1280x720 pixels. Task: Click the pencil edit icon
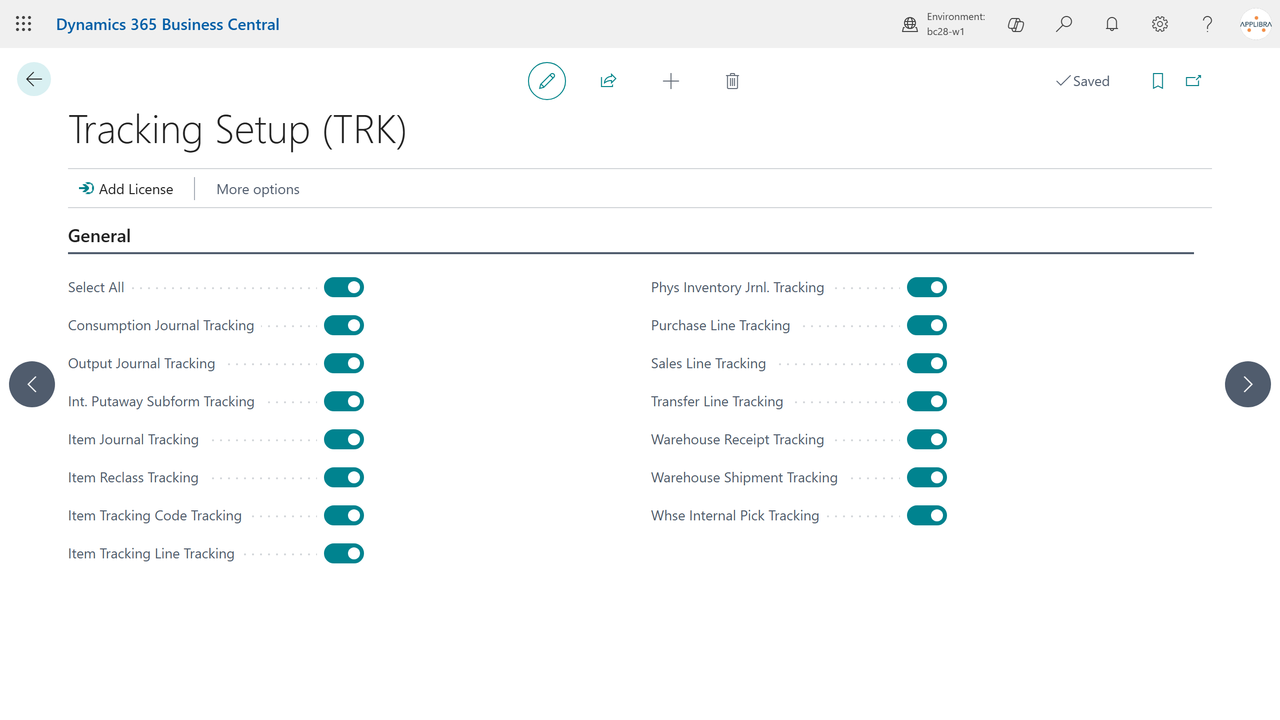tap(547, 81)
